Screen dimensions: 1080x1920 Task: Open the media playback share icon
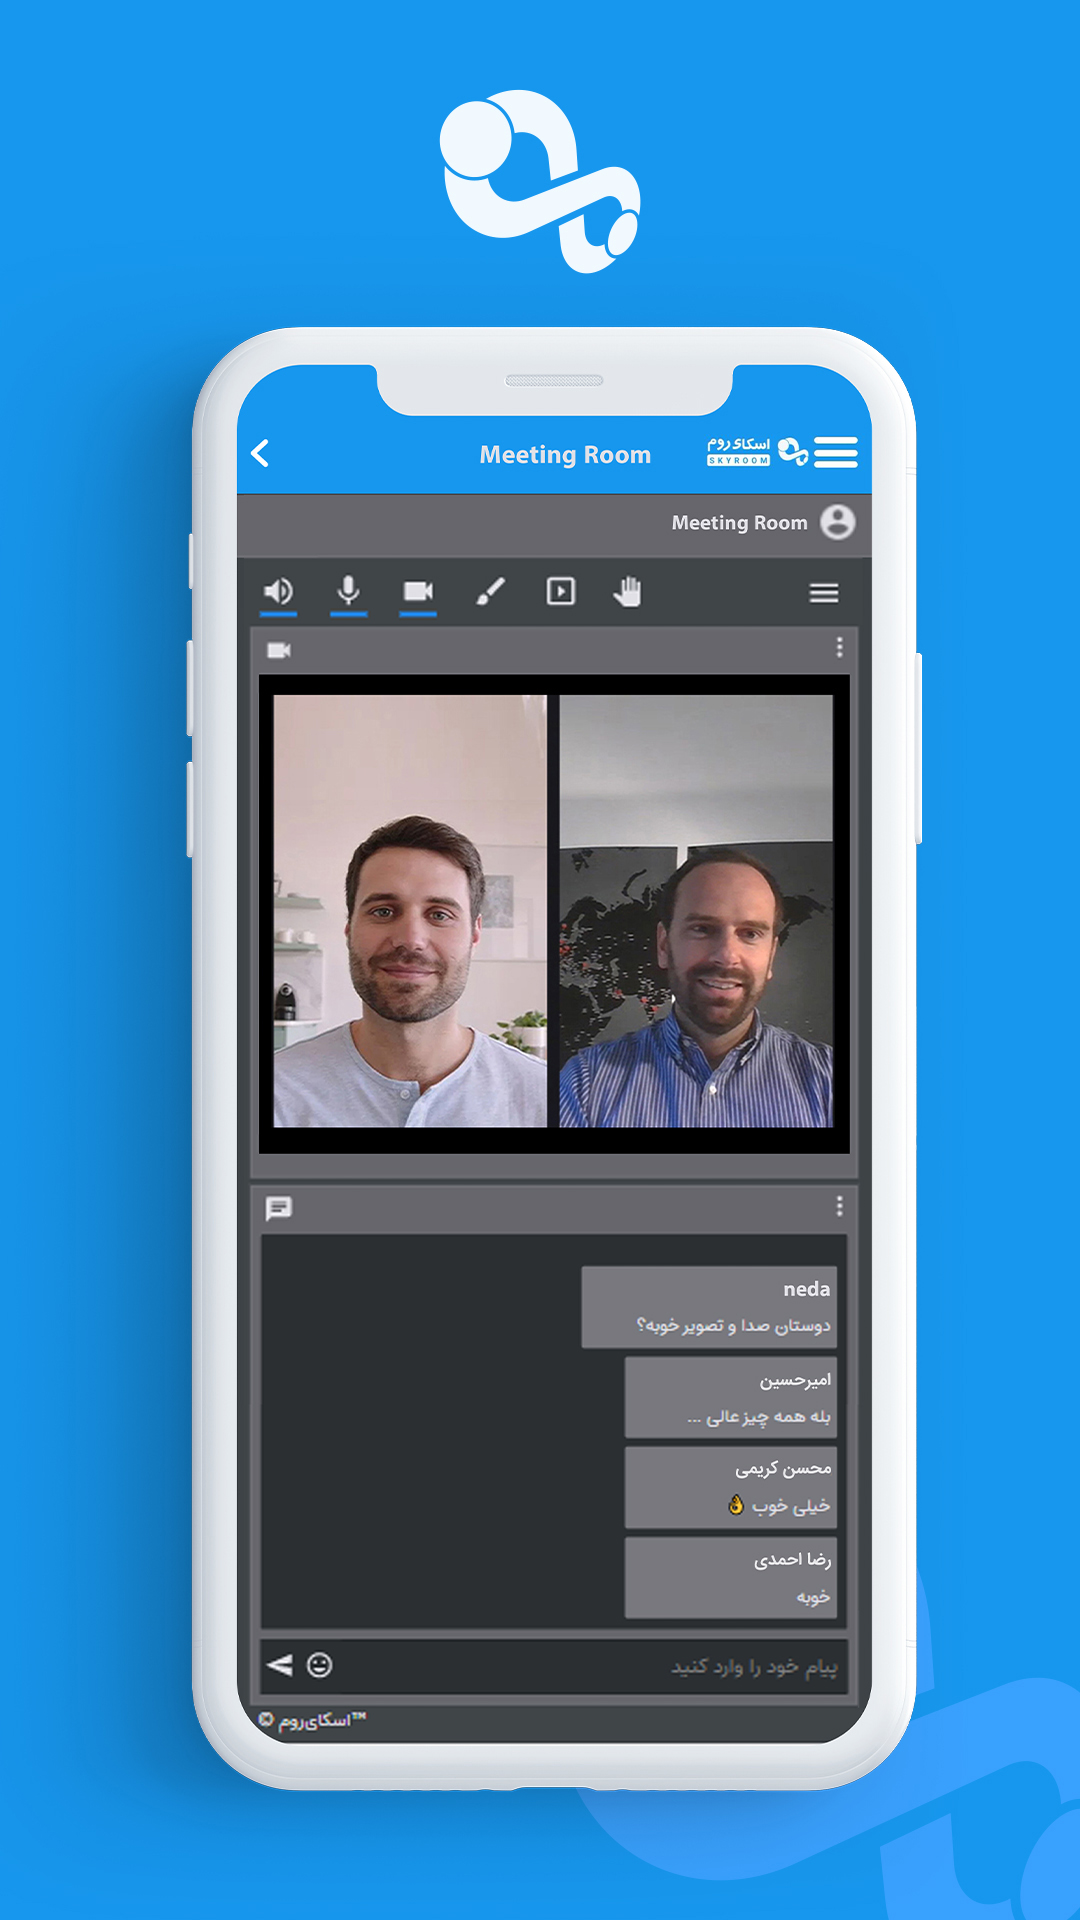coord(560,592)
